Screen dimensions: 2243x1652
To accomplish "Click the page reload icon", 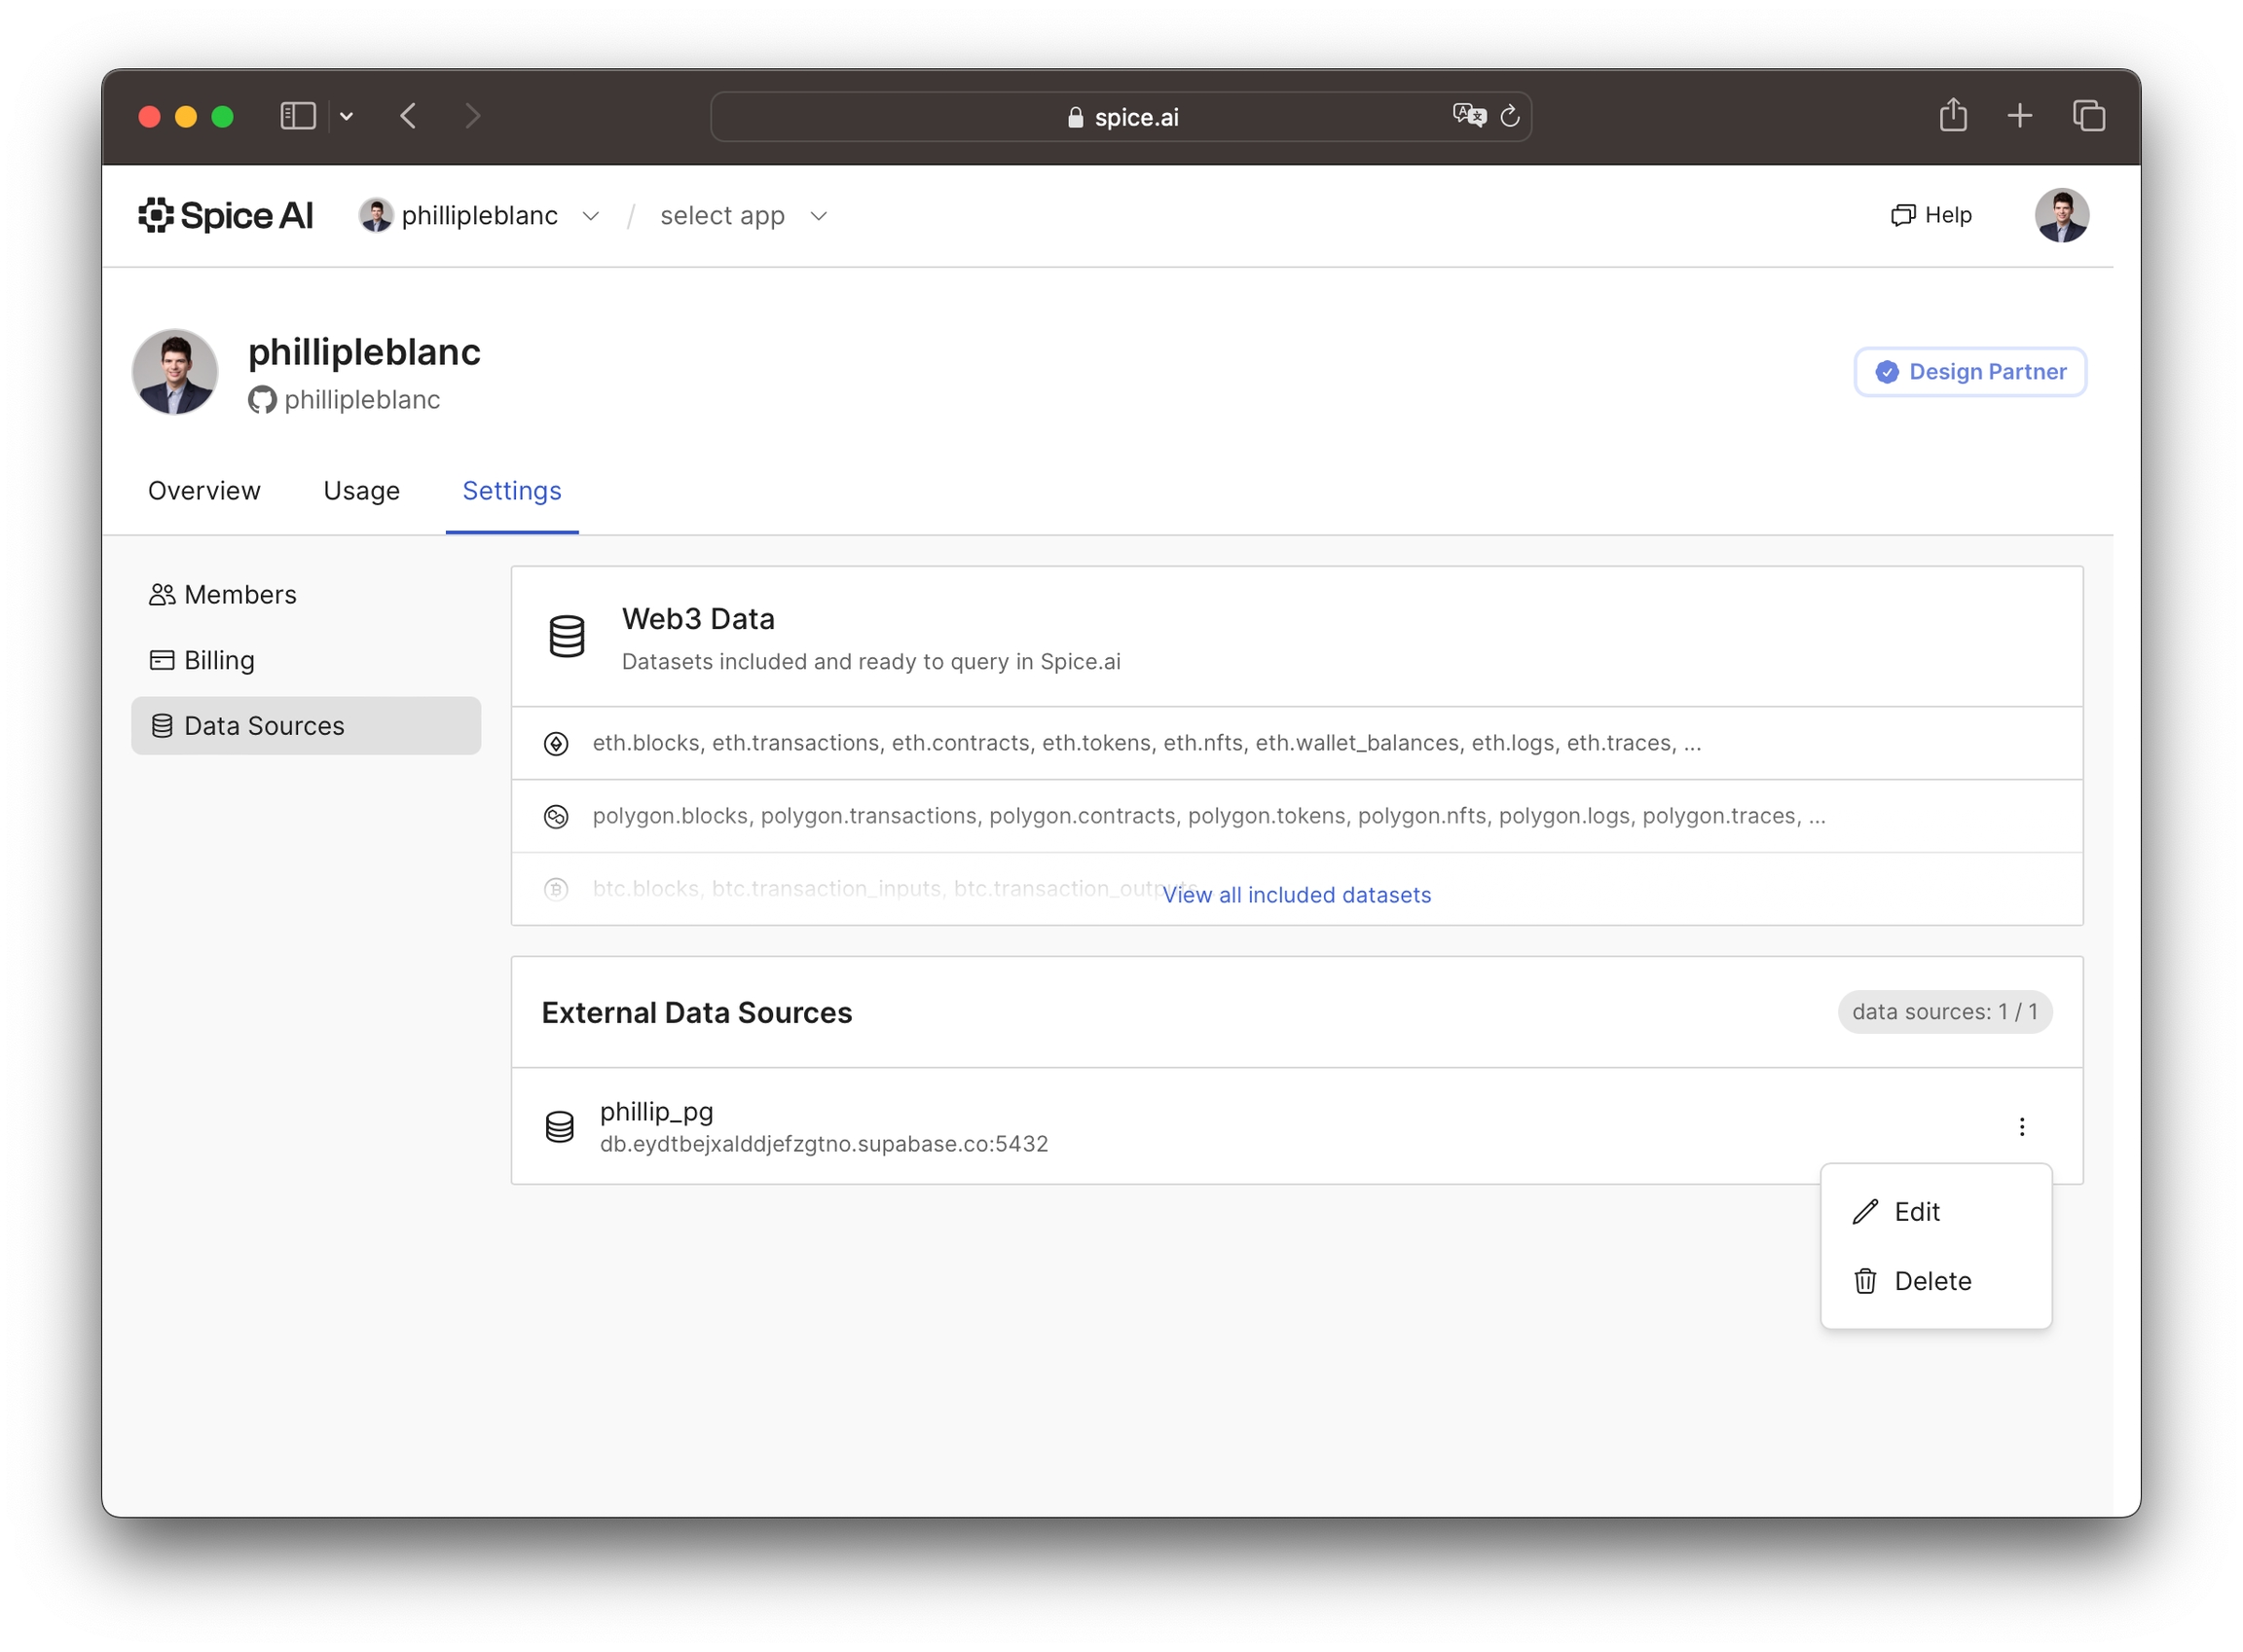I will pyautogui.click(x=1510, y=116).
